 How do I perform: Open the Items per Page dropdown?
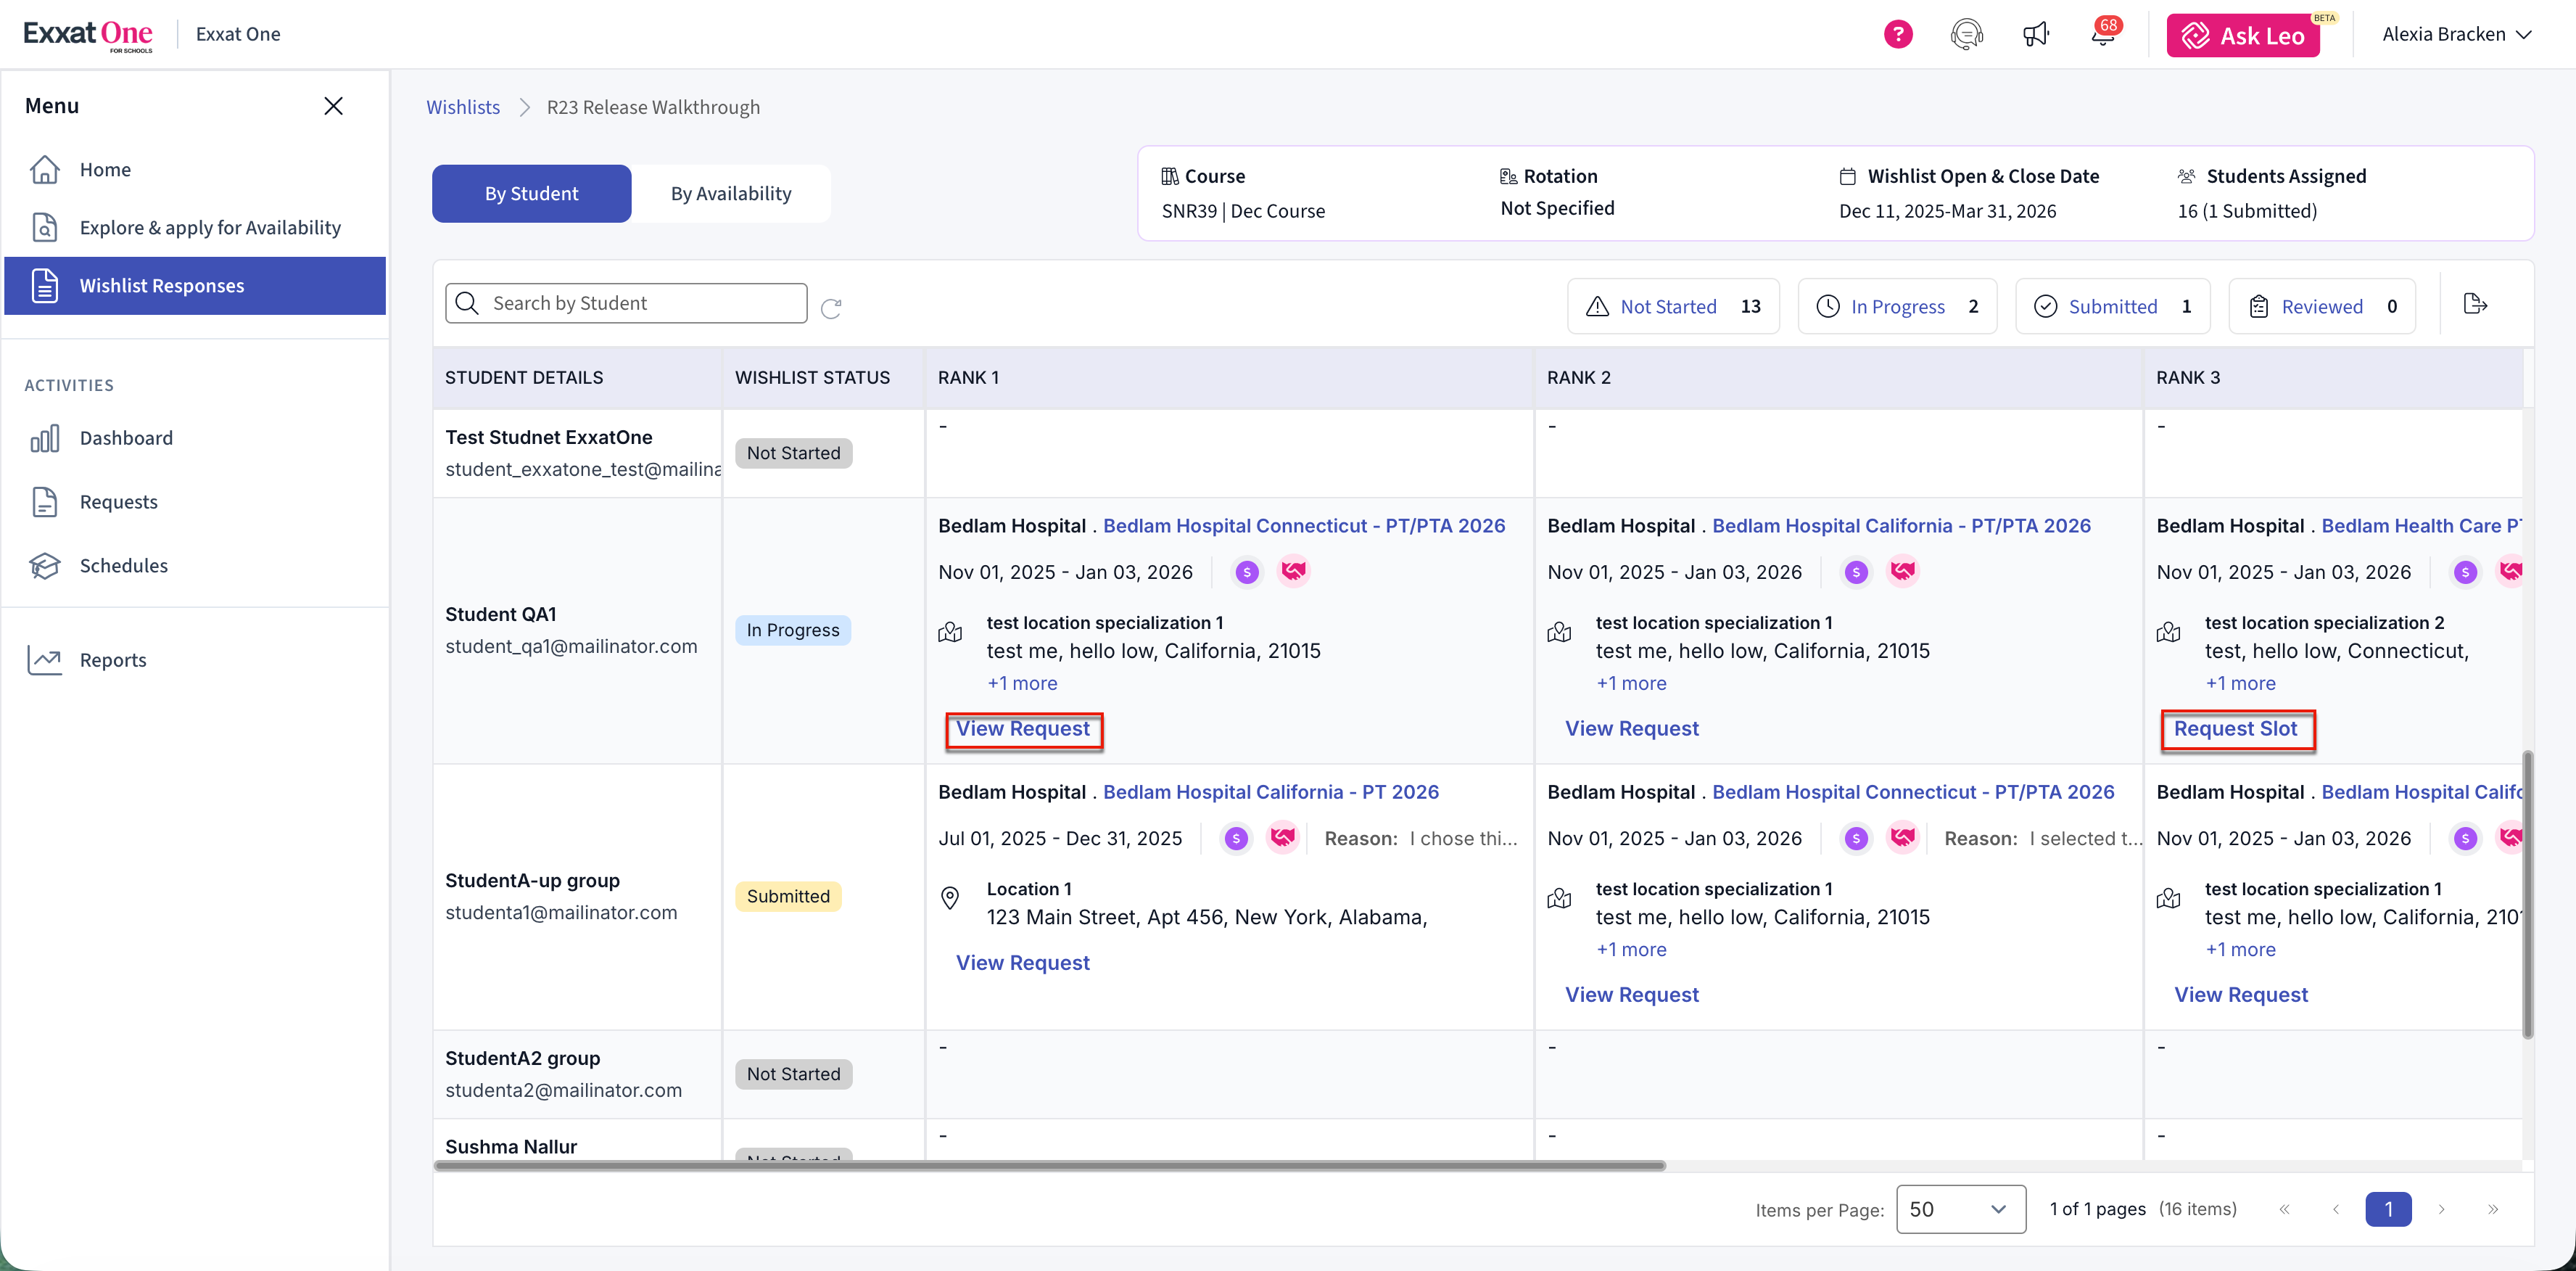pyautogui.click(x=1960, y=1209)
